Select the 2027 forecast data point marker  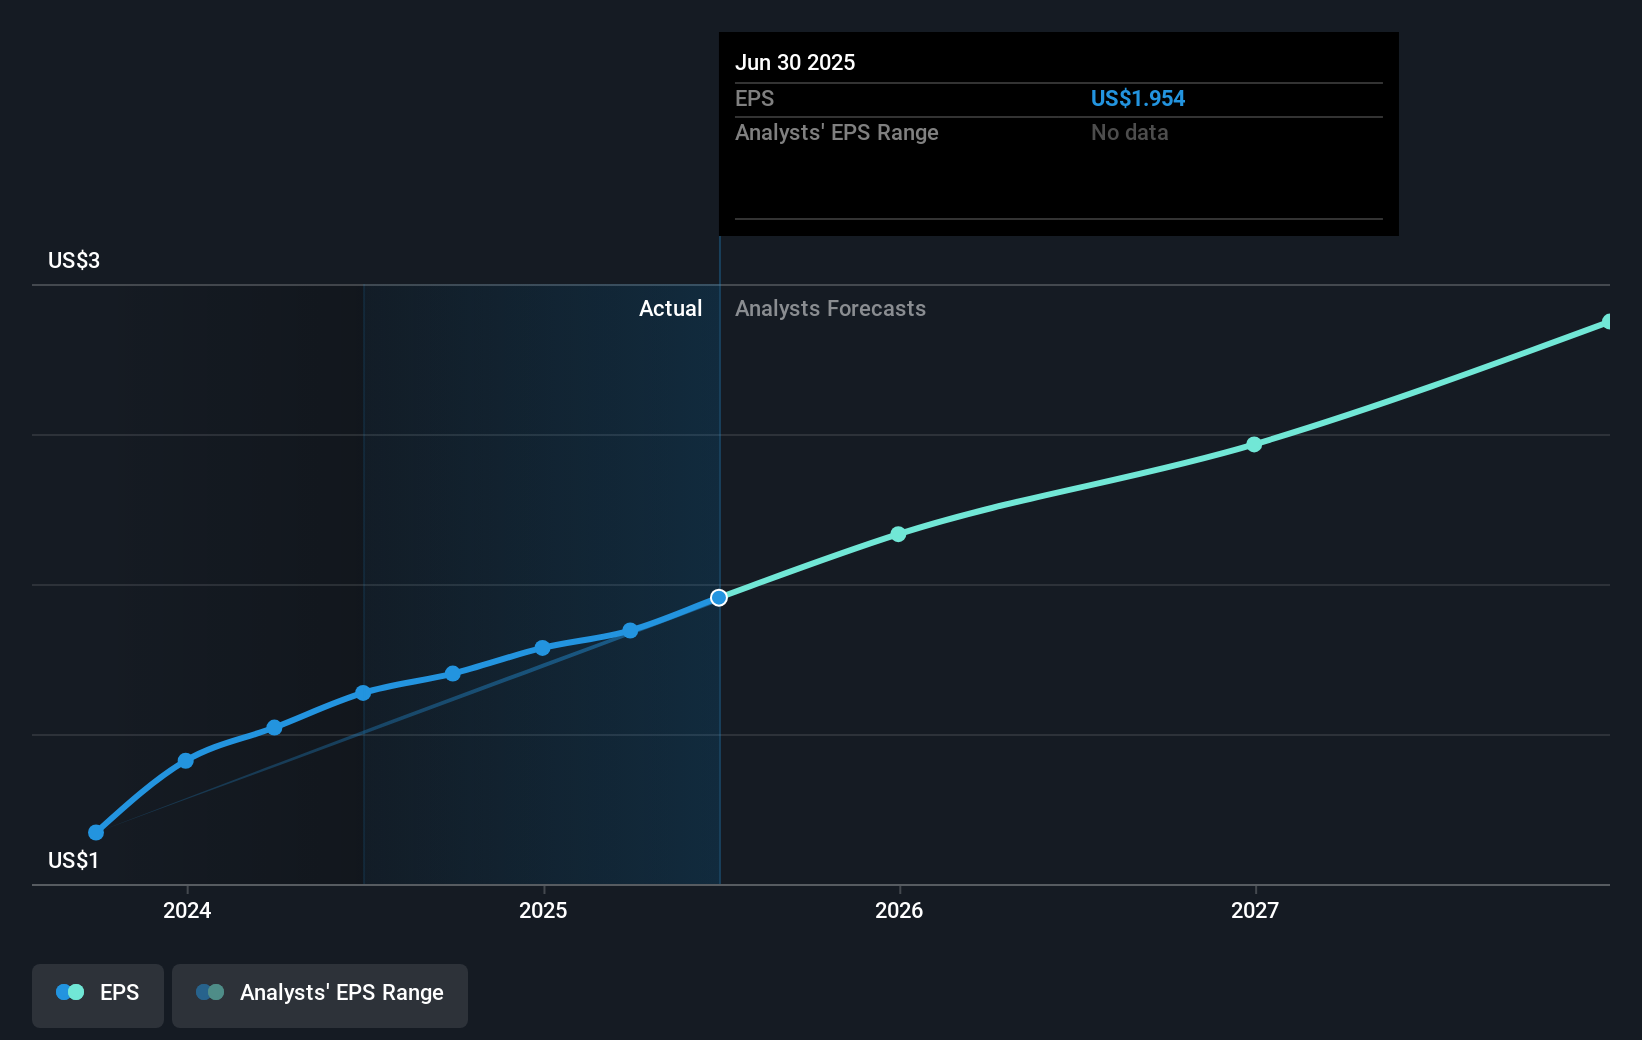point(1254,445)
